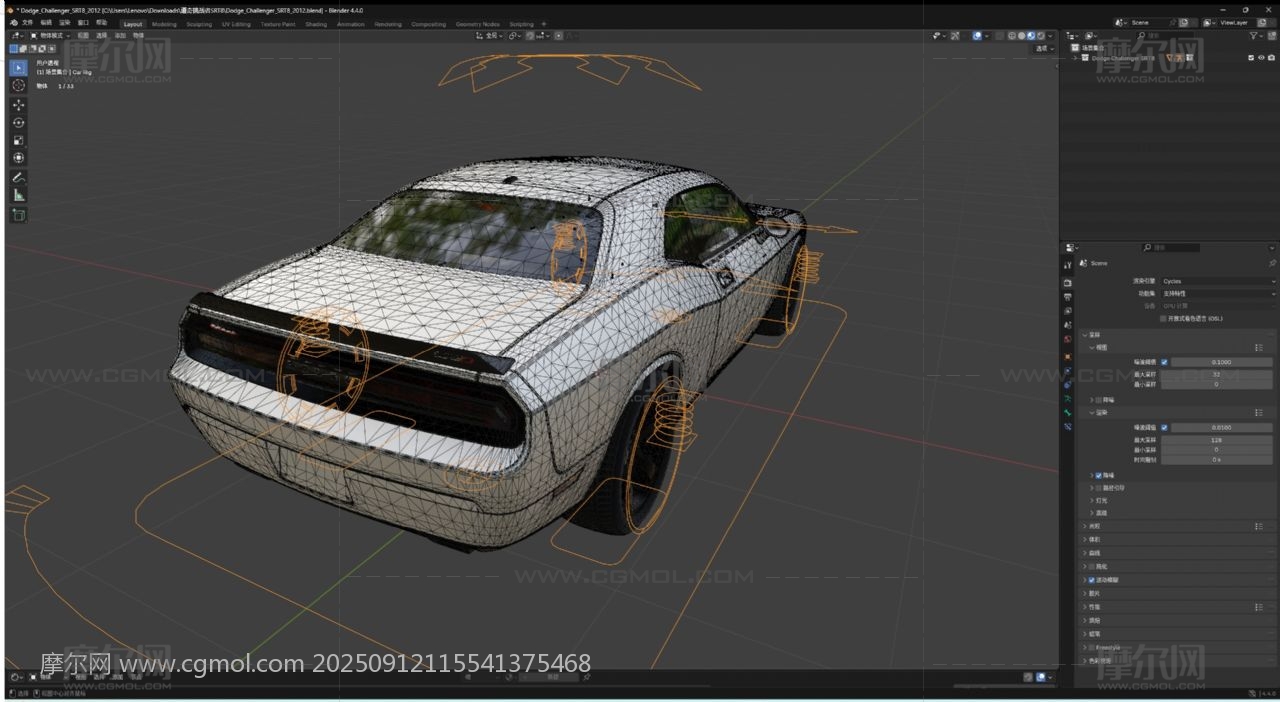
Task: Switch to the Shading workspace tab
Action: (316, 24)
